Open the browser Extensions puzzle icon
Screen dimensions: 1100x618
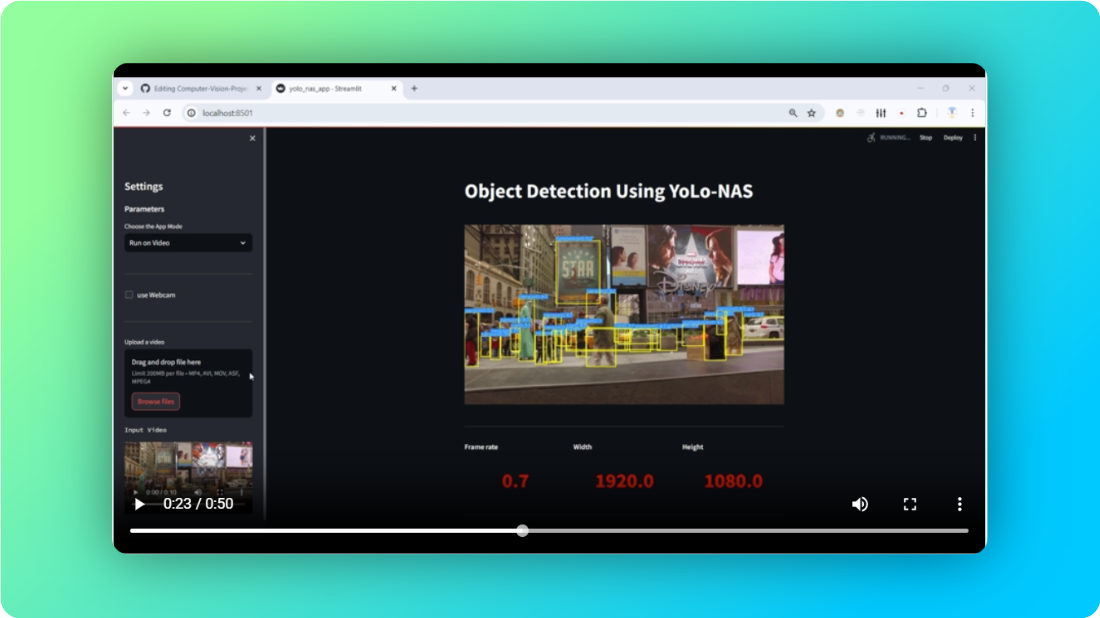[x=922, y=113]
